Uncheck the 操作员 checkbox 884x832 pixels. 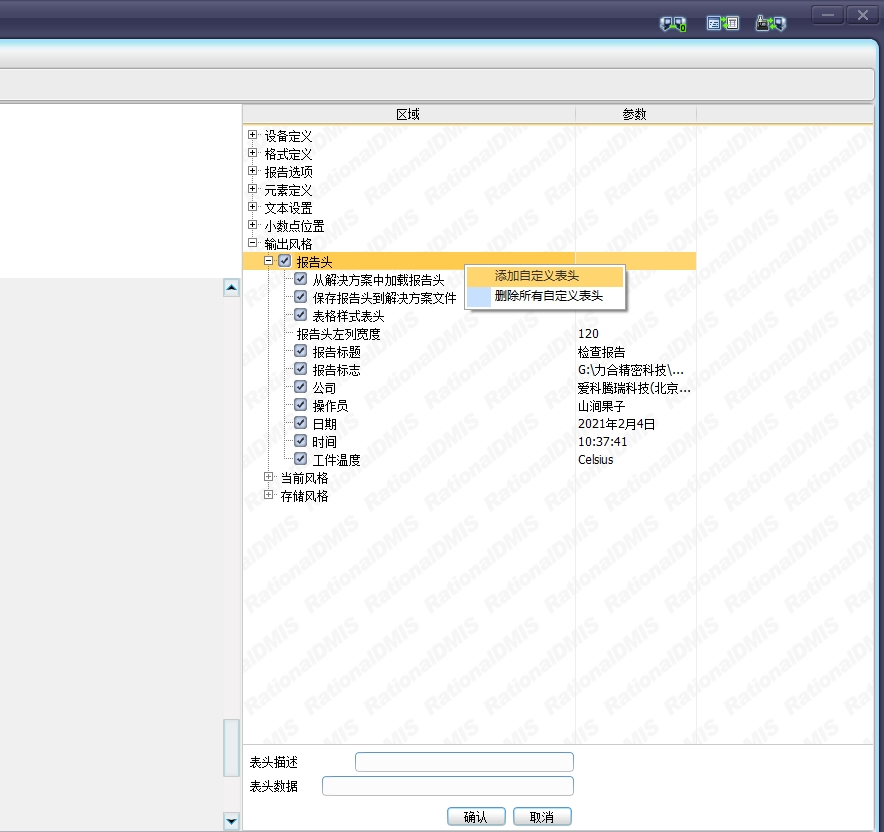point(300,405)
